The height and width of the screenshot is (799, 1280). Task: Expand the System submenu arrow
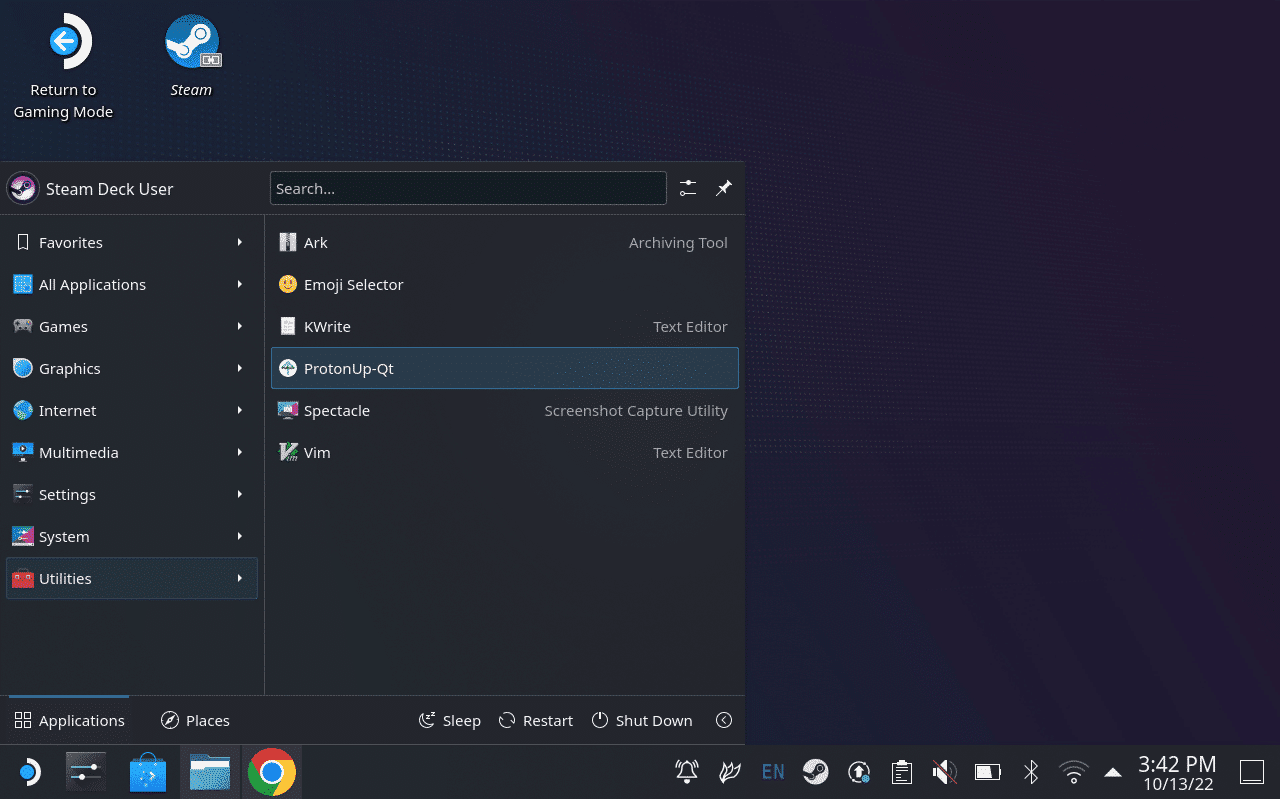pos(240,537)
